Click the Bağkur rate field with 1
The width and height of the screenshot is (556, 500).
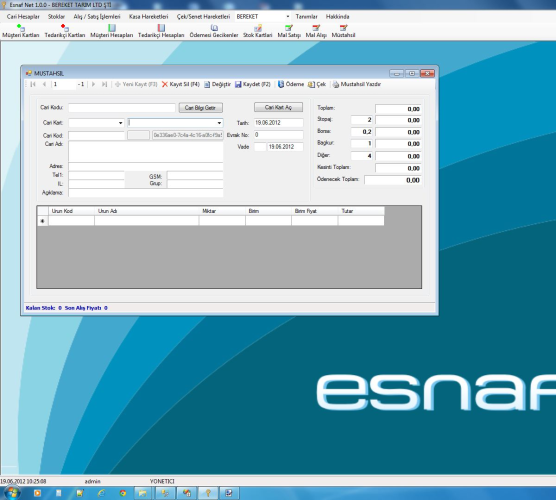pos(361,144)
